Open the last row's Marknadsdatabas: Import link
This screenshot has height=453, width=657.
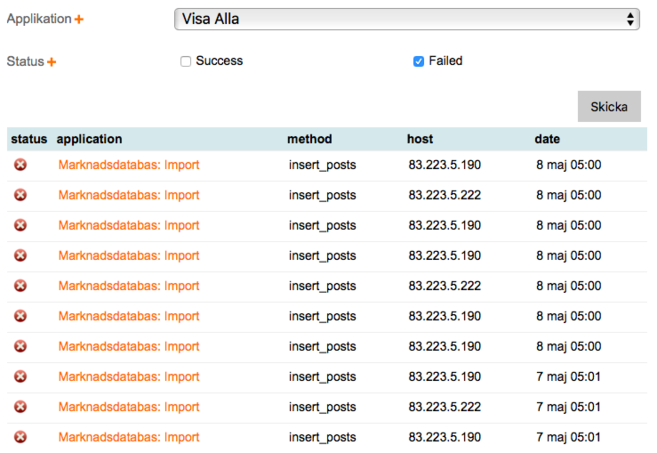click(129, 437)
